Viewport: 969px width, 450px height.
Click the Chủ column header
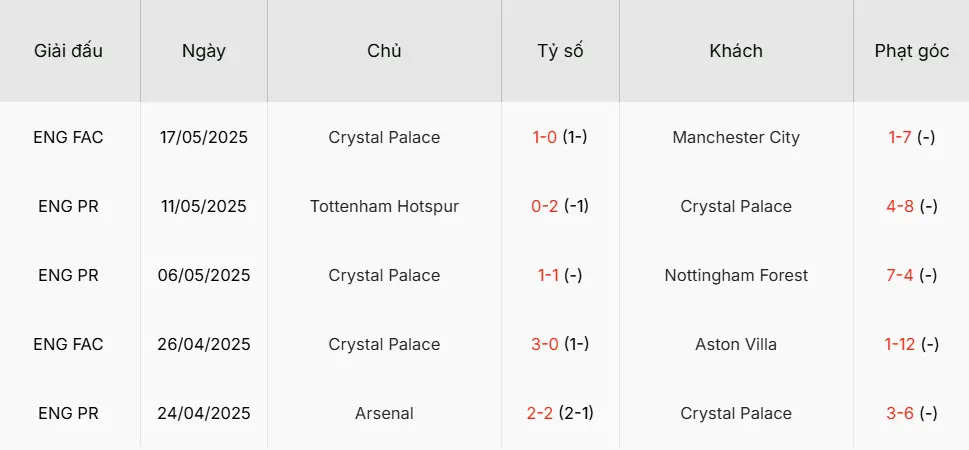384,51
